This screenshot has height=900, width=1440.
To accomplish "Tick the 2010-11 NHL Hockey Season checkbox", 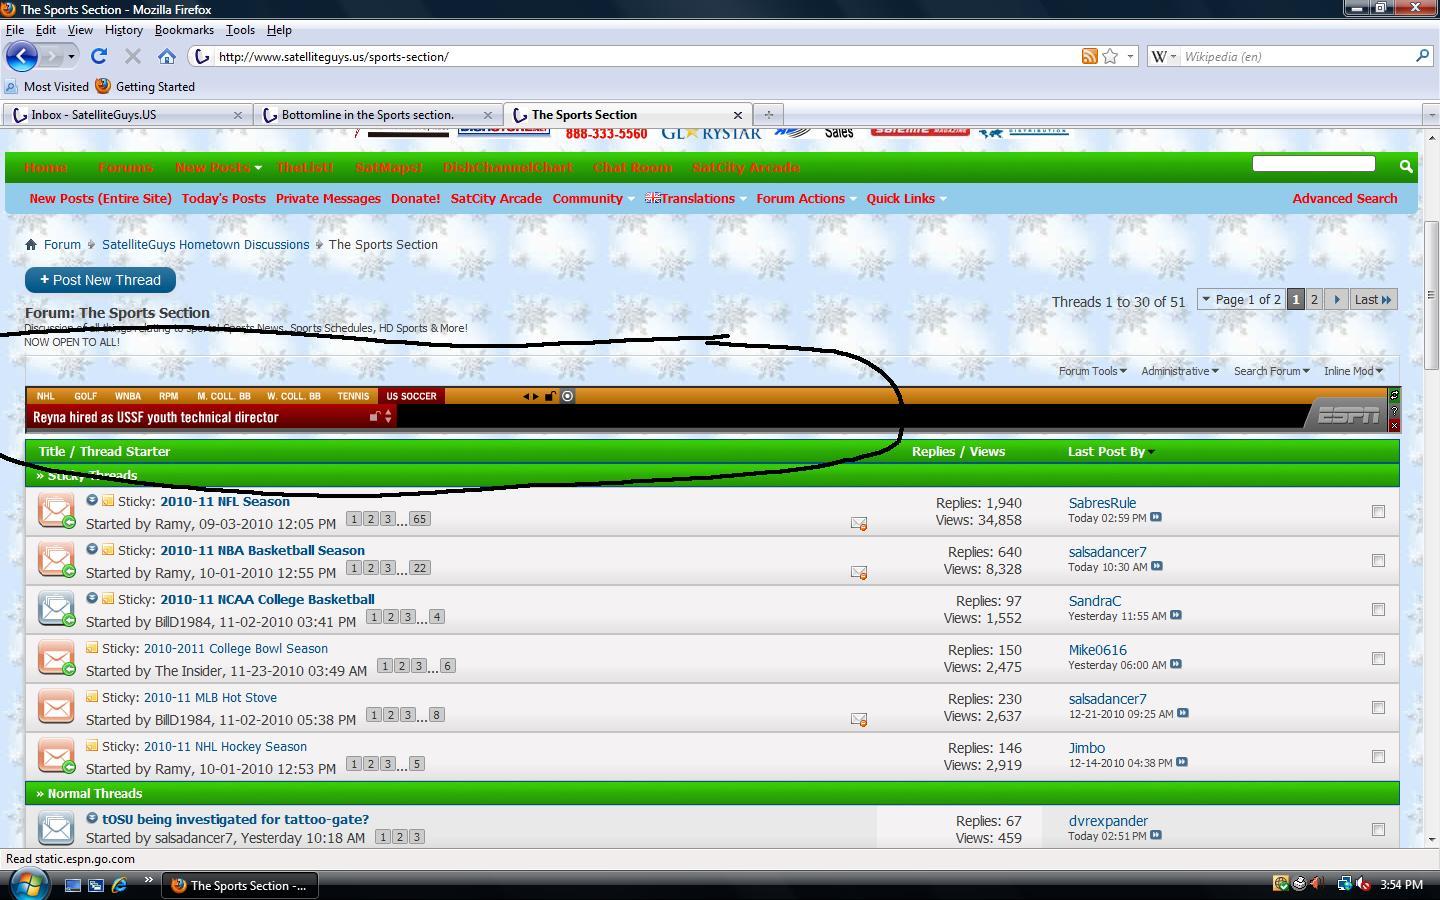I will [1378, 756].
